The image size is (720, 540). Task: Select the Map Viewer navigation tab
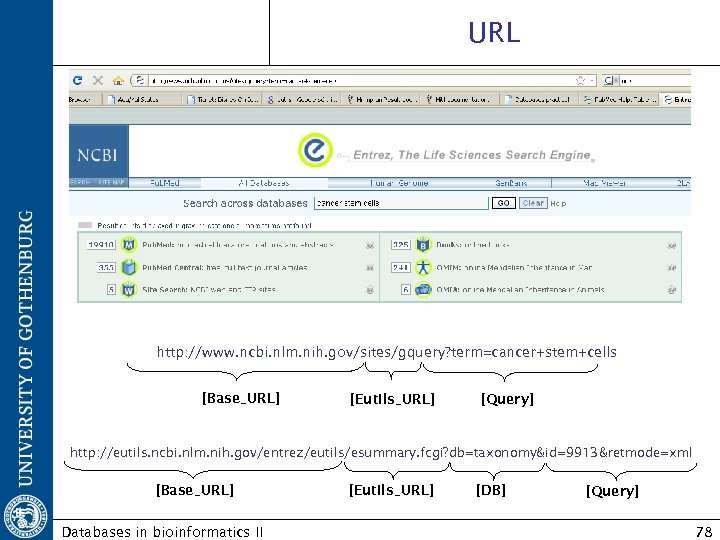point(604,183)
